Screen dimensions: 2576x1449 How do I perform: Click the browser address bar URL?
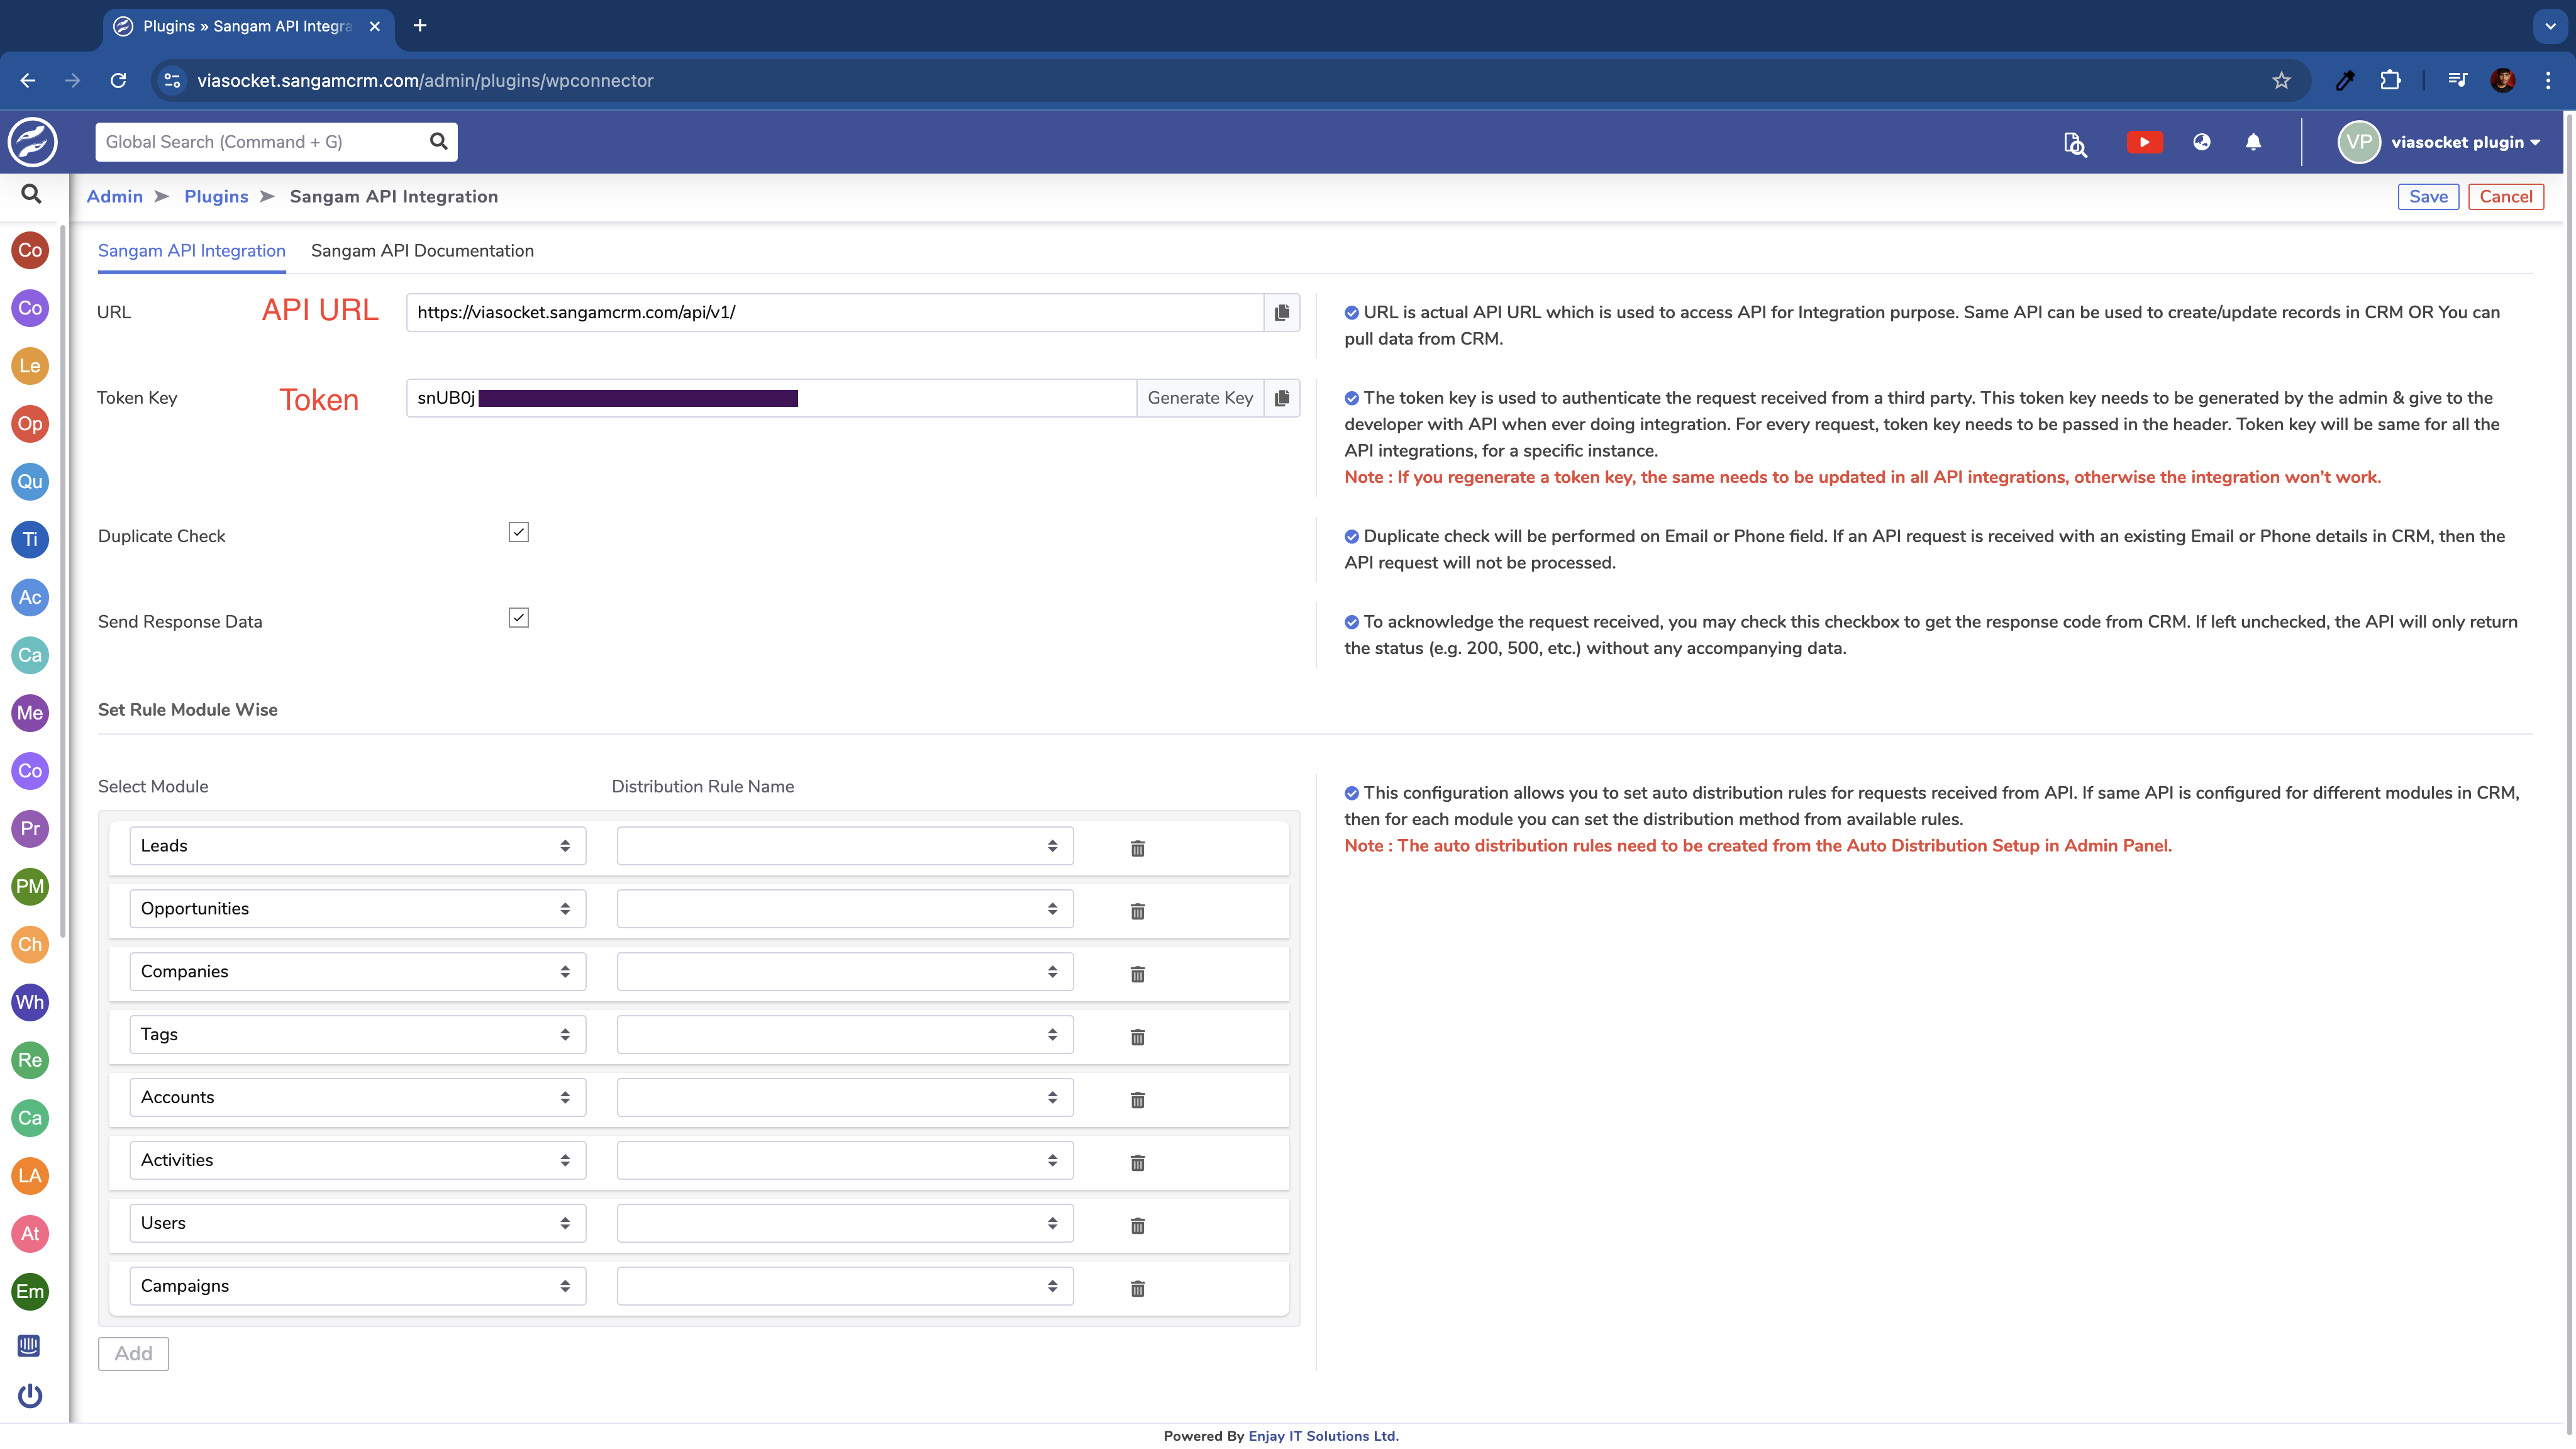(425, 81)
